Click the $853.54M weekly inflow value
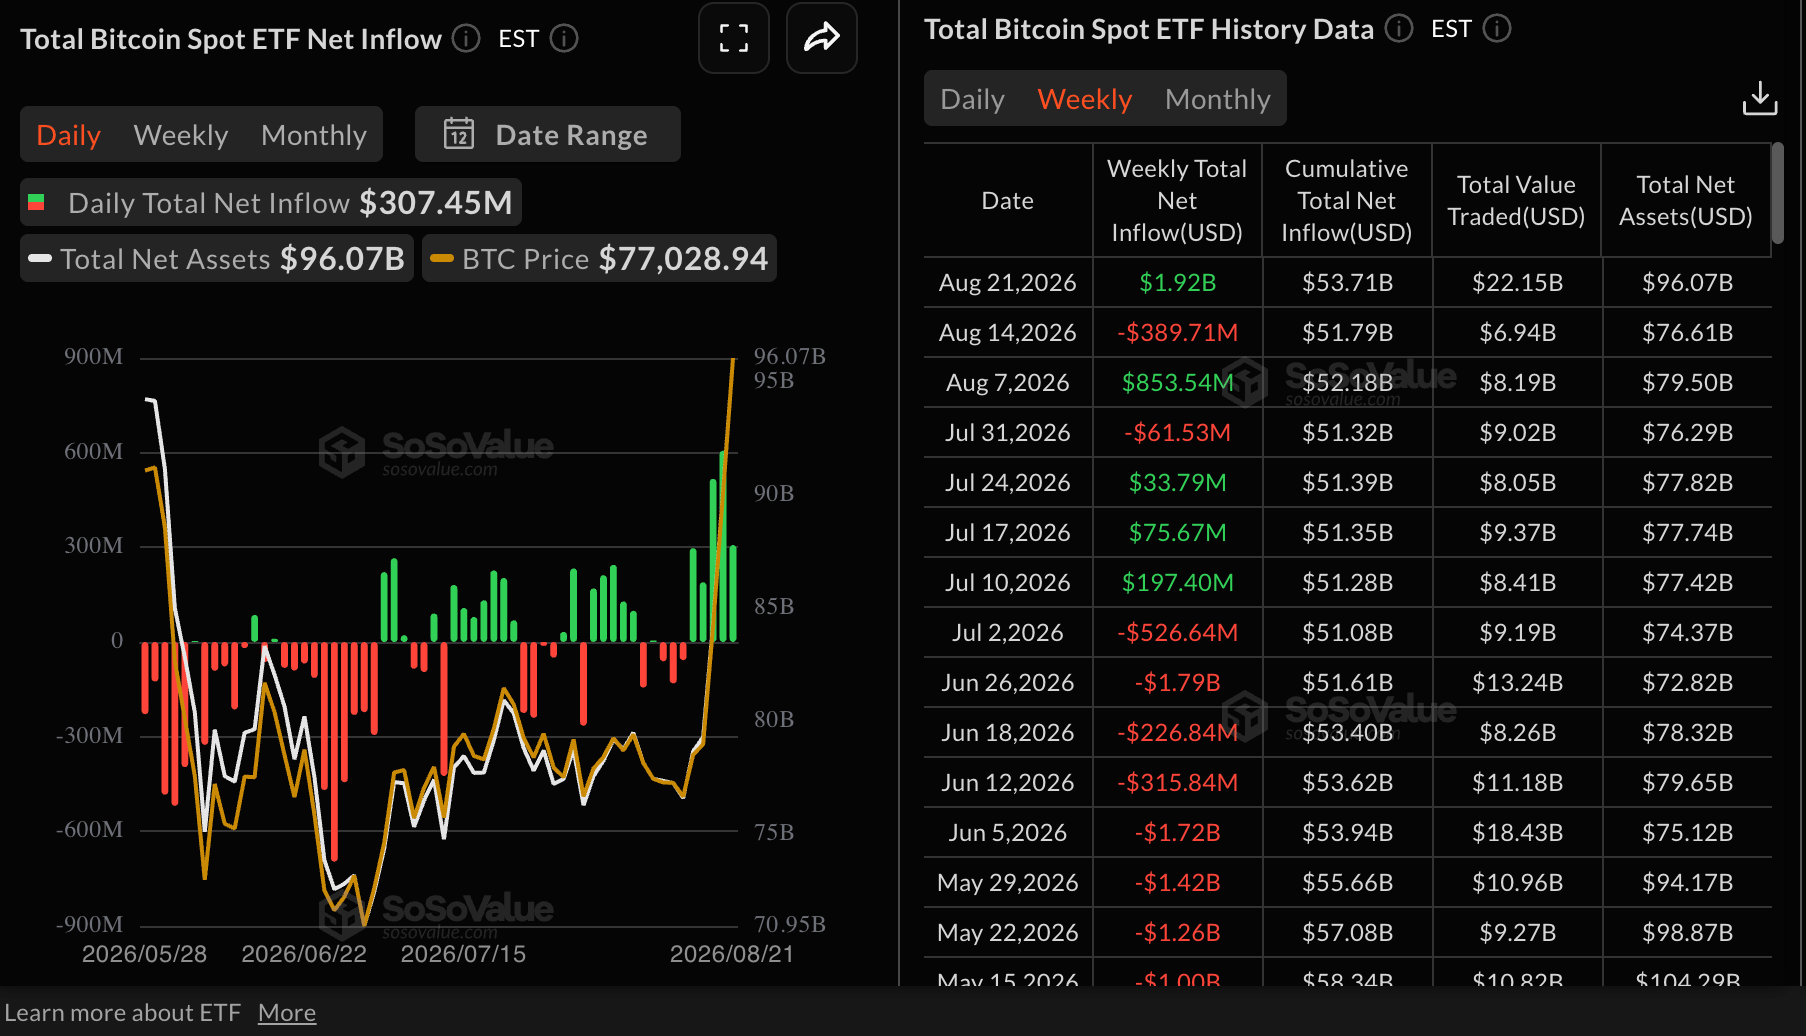Screen dimensions: 1806x1036 (1177, 383)
